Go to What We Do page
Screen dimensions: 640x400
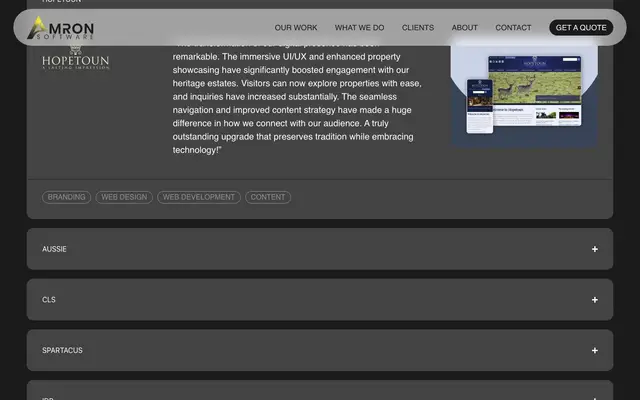pos(360,28)
